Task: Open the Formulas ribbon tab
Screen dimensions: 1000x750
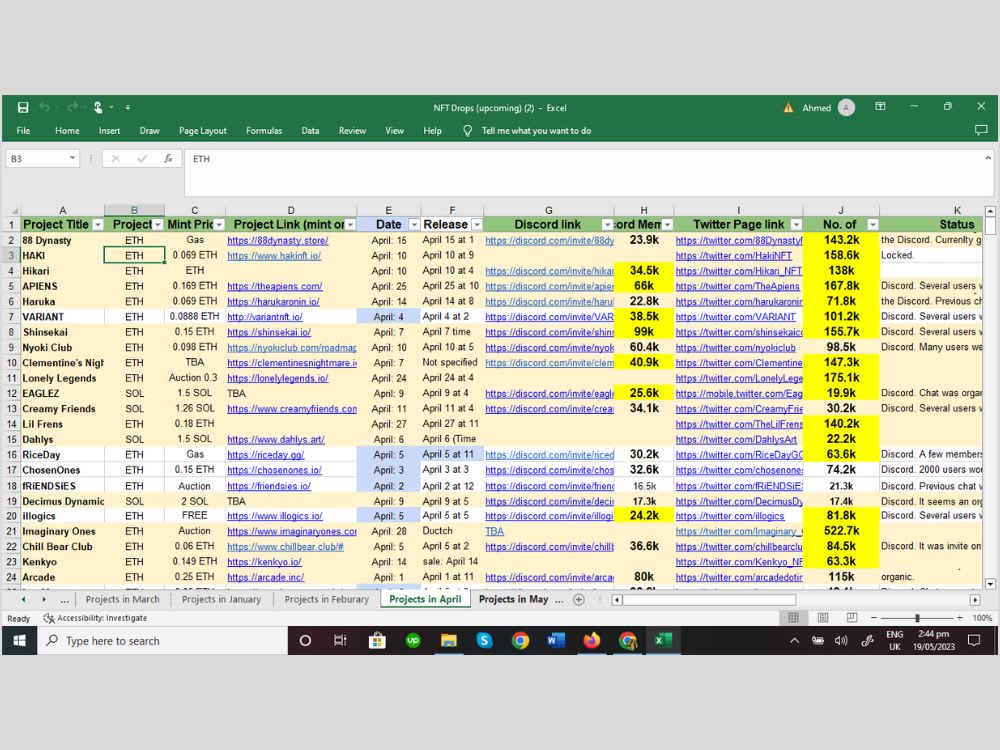Action: [x=264, y=131]
